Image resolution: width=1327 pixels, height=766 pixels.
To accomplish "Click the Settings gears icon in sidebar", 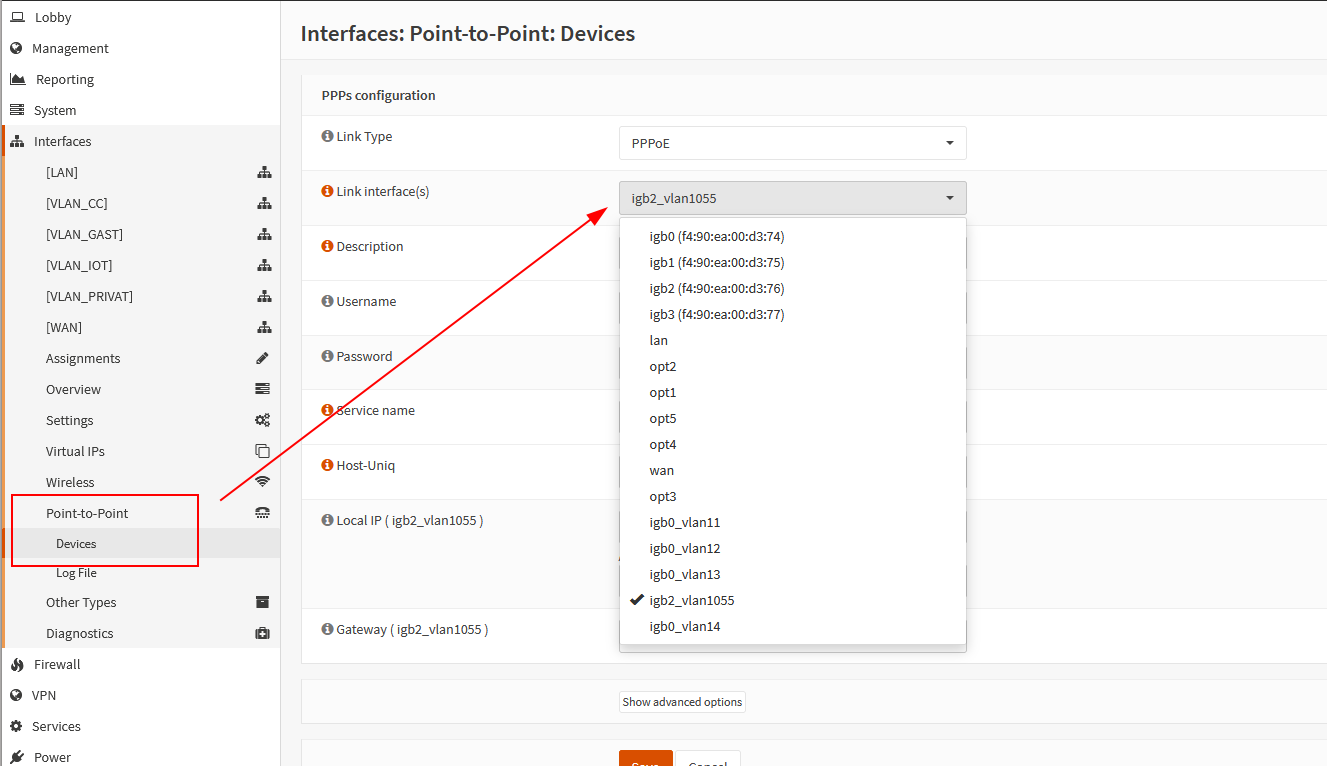I will tap(263, 420).
